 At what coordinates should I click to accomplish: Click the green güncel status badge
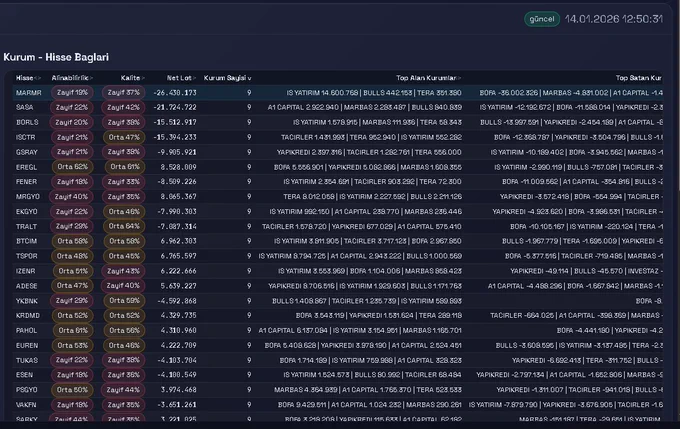(542, 19)
